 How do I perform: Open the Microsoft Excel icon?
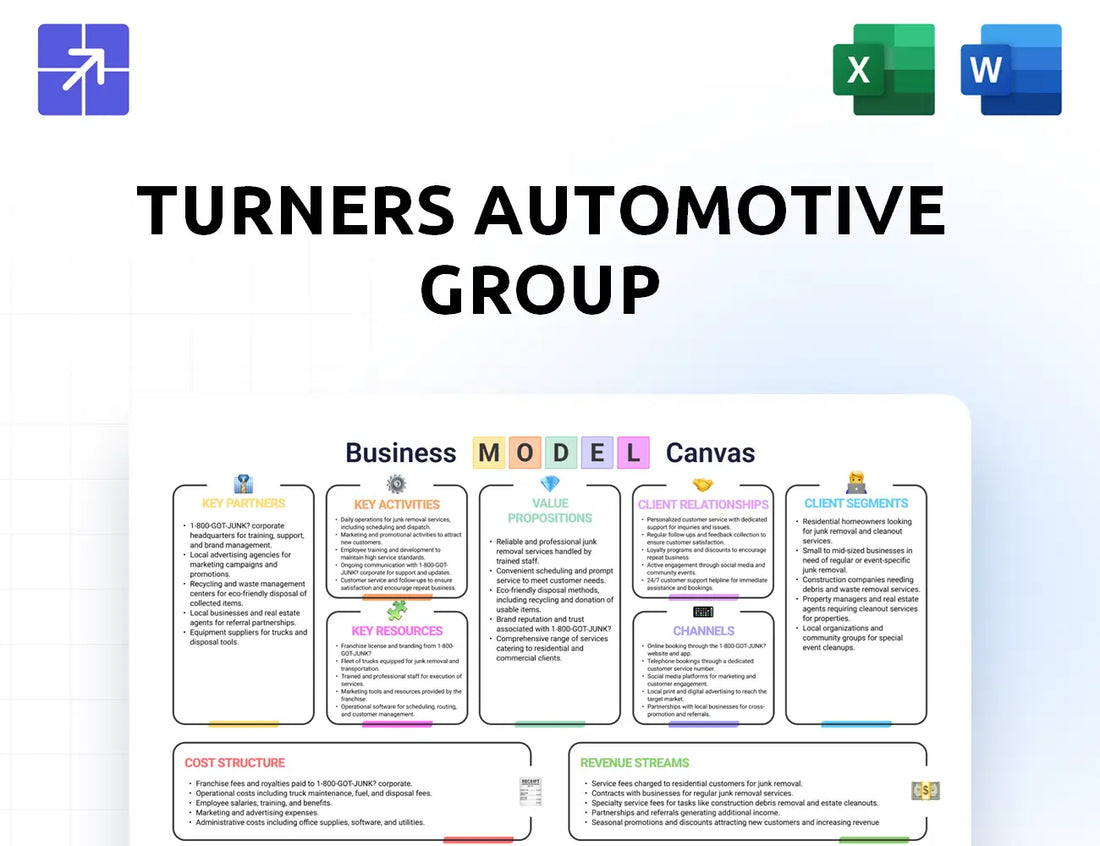(x=884, y=69)
